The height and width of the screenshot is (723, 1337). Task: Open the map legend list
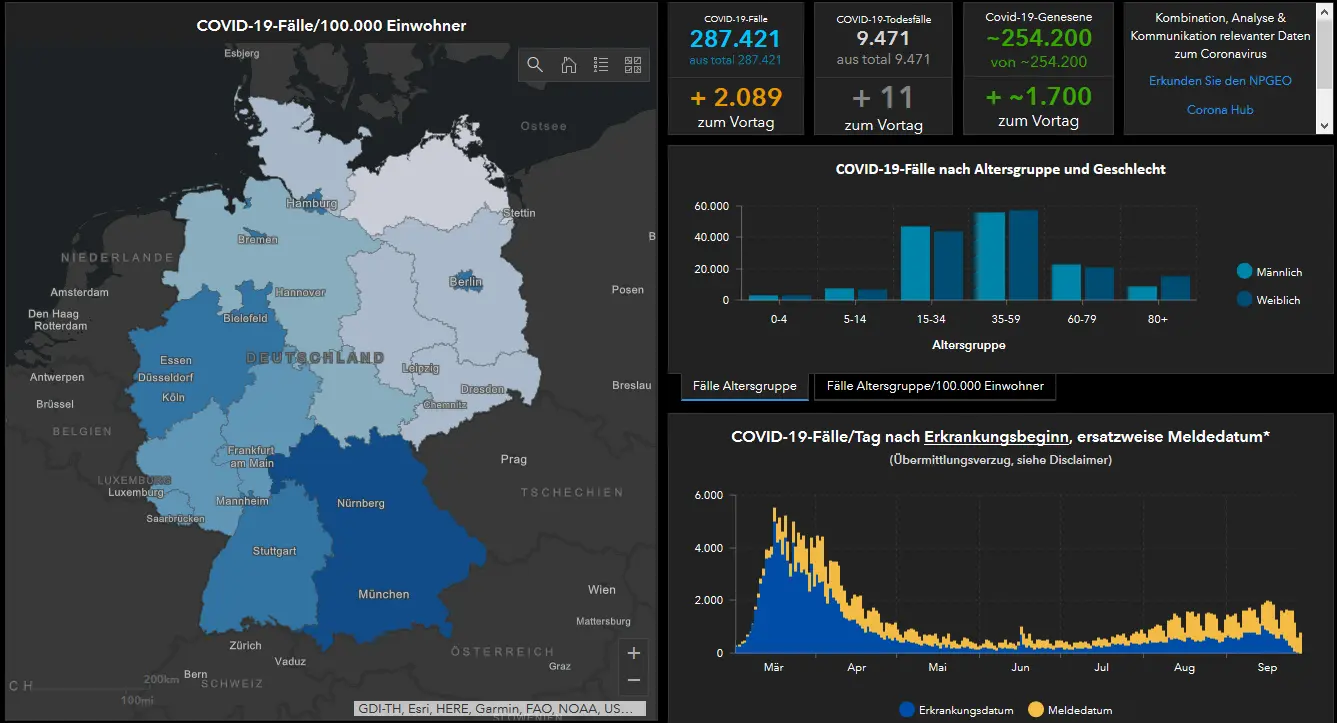[601, 65]
